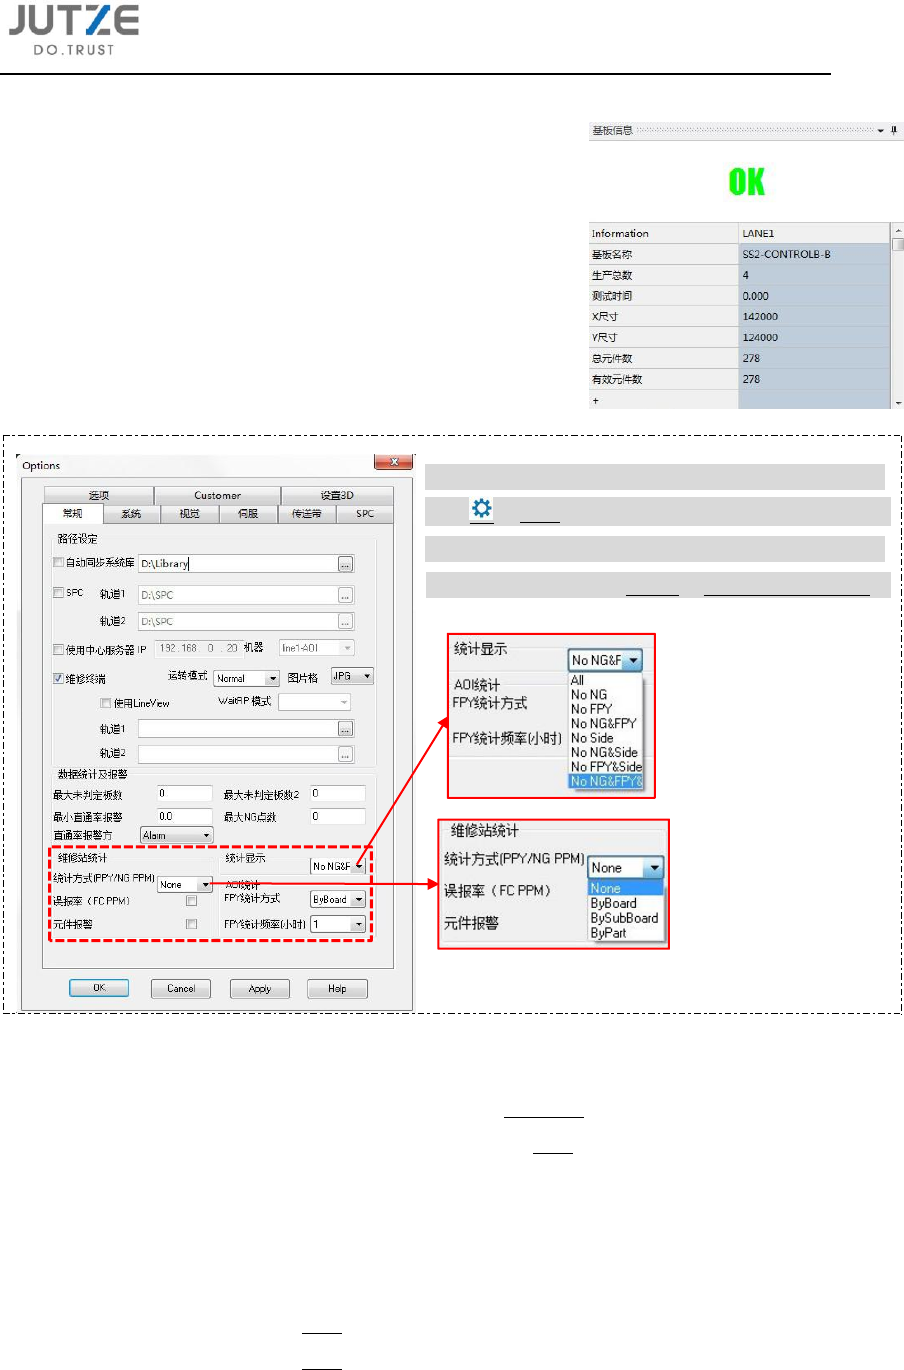Click the 最小直通率报警 field showing 0.0
Viewport: 904px width, 1370px height.
(185, 816)
